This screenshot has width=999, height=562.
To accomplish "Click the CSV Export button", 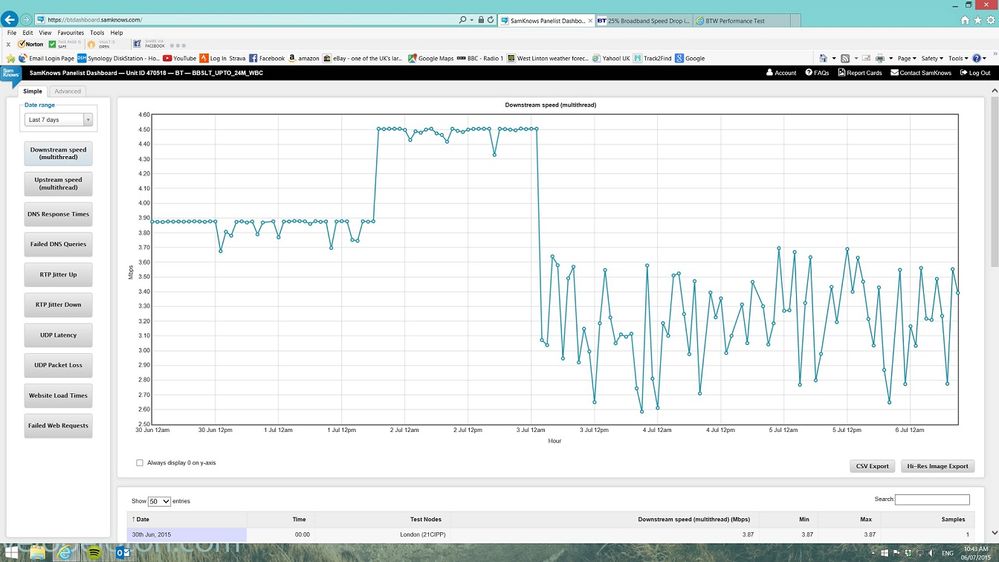I will (872, 466).
